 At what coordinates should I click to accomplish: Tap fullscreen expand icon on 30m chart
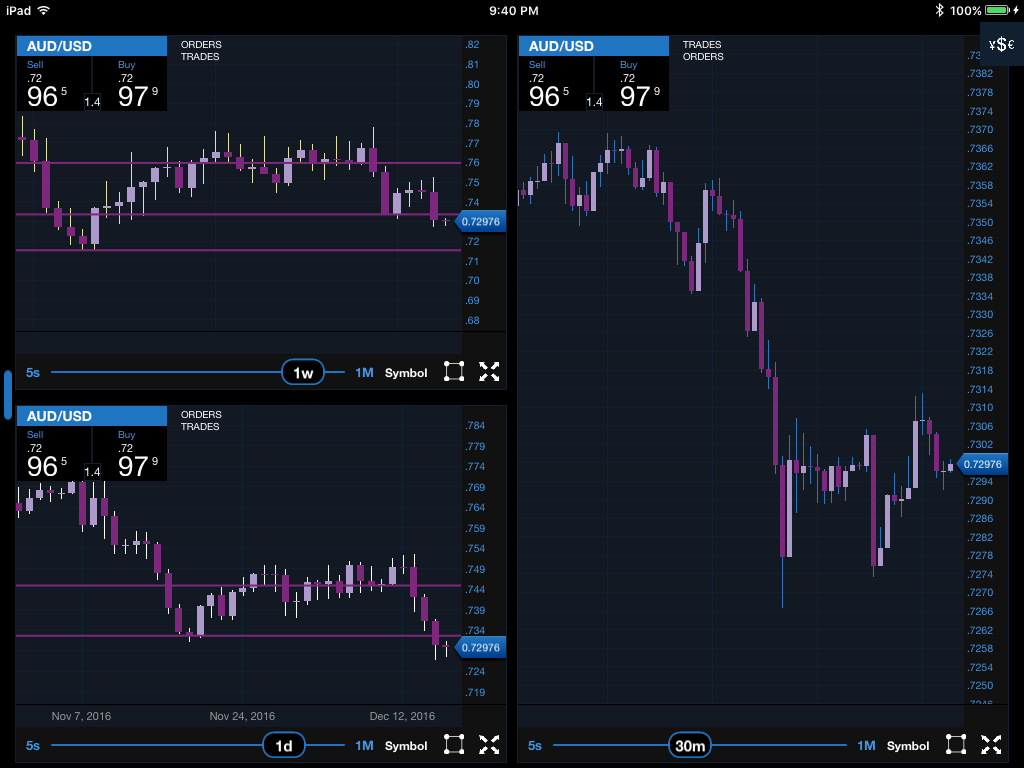[991, 744]
